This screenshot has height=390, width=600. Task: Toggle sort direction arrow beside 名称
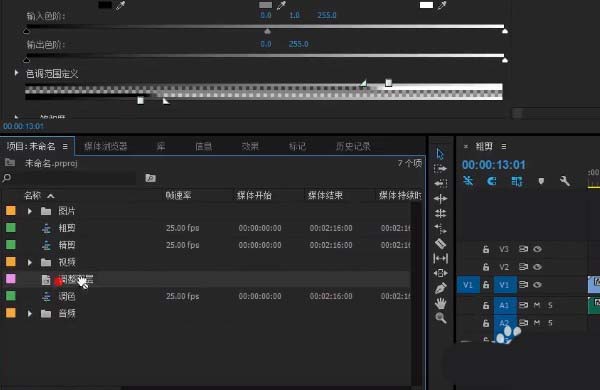tap(51, 196)
